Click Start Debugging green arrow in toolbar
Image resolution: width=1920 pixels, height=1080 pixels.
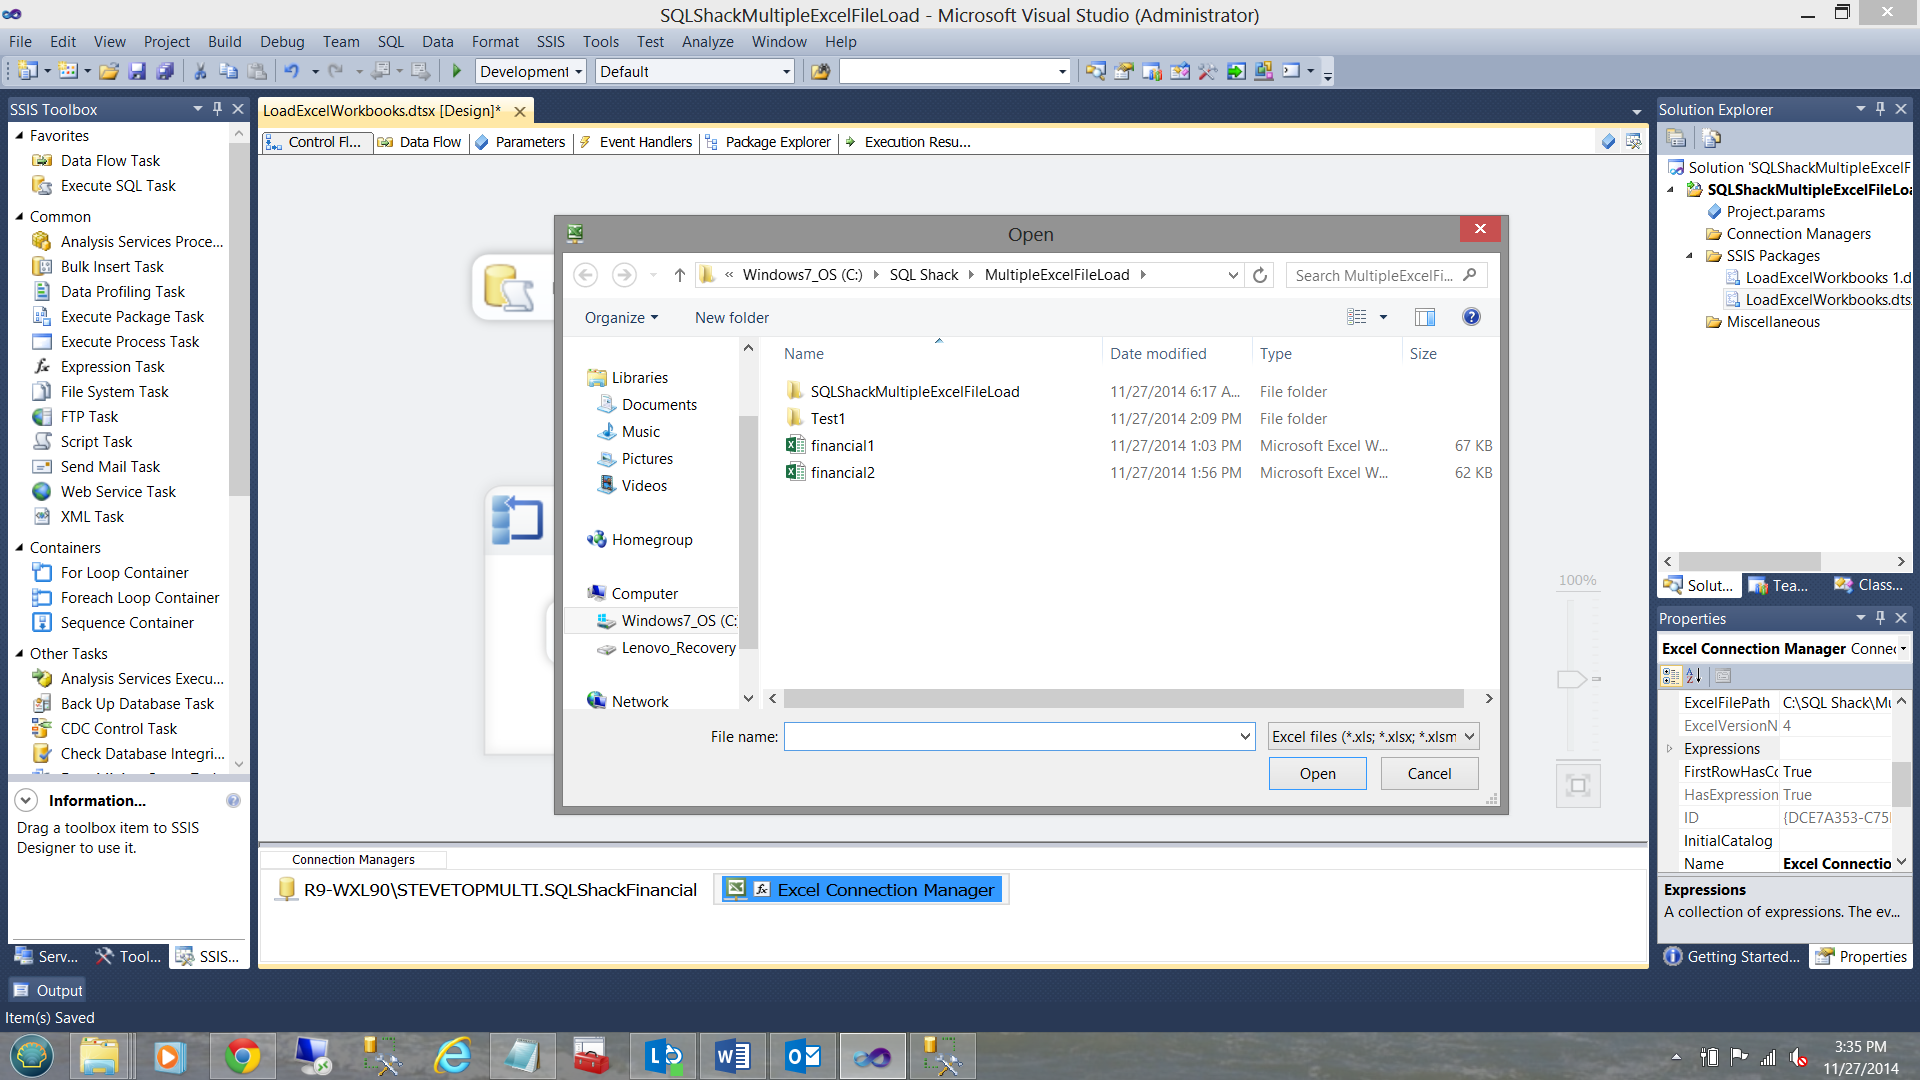(x=456, y=71)
